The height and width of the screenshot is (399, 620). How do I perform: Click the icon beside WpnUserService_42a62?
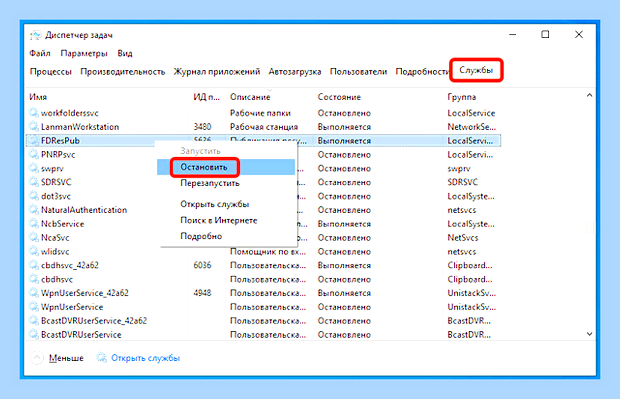34,293
